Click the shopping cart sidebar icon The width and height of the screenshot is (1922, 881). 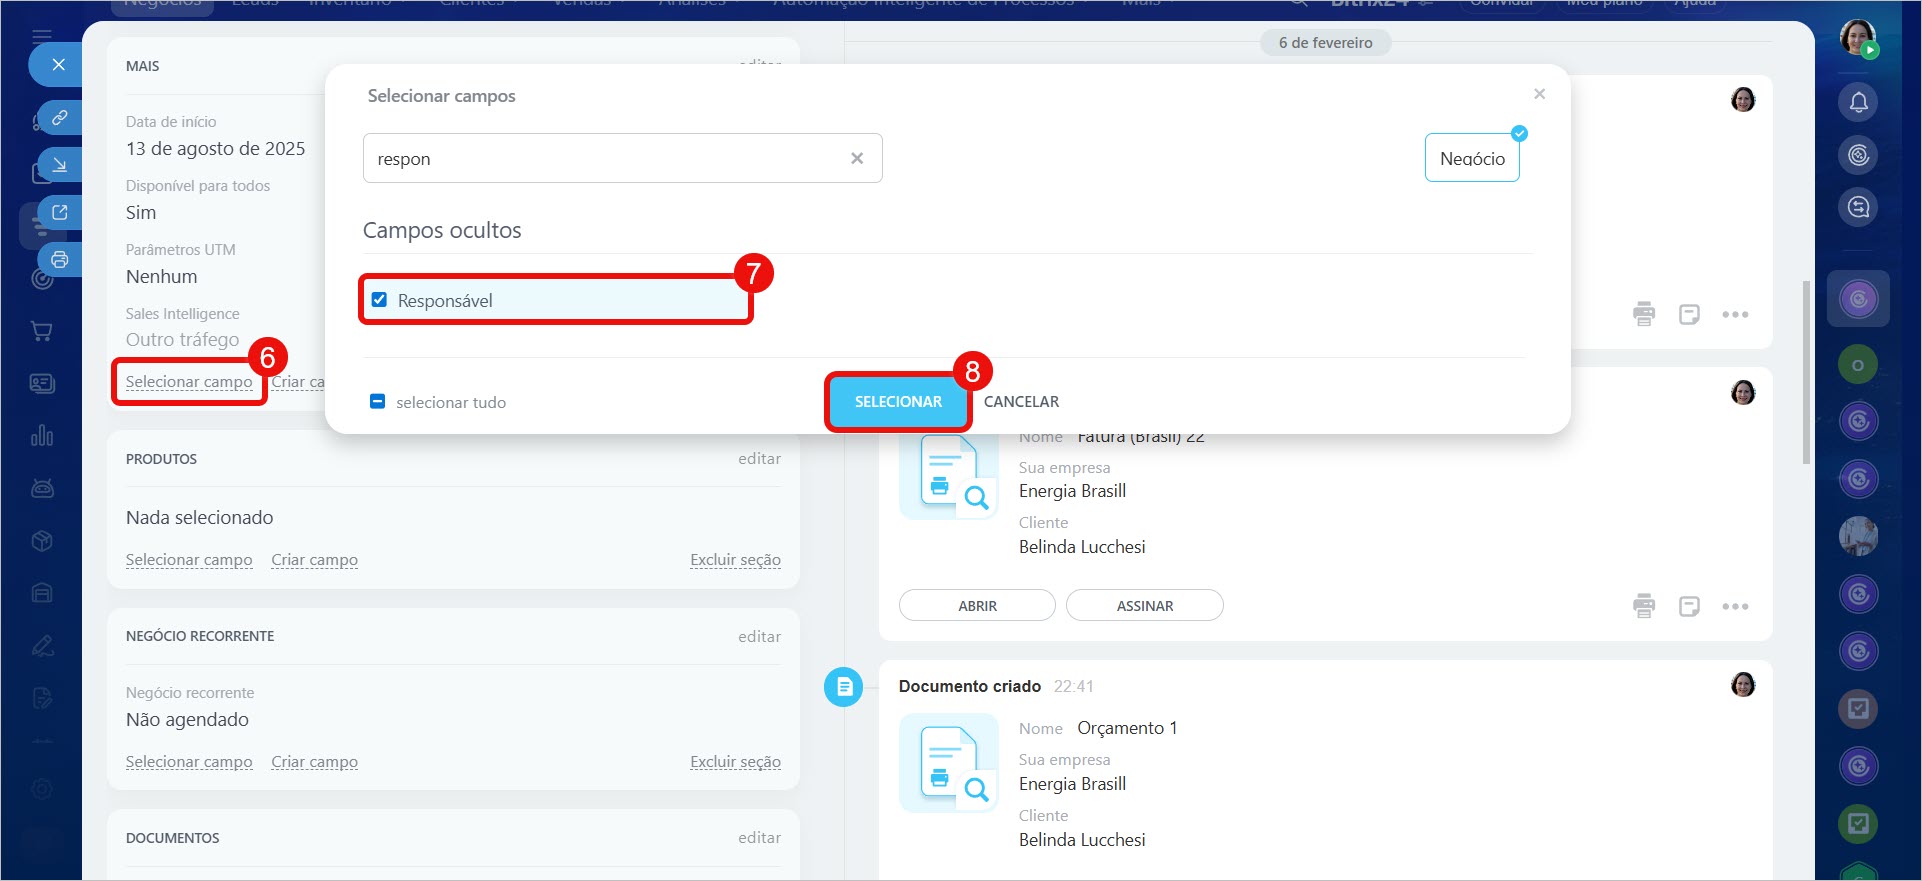42,331
